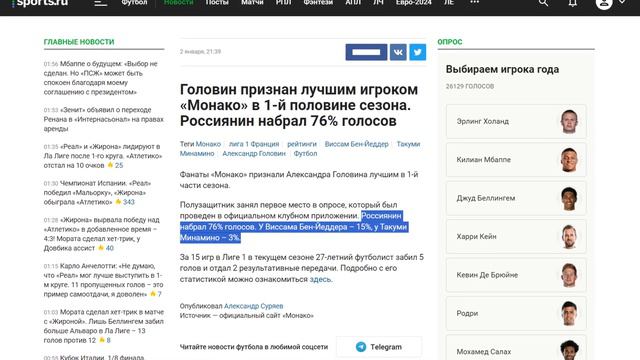
Task: Share the article via Twitter icon
Action: point(418,52)
